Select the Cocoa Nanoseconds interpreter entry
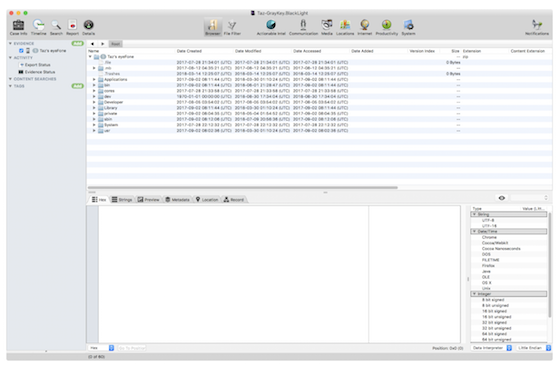560x367 pixels. click(501, 248)
